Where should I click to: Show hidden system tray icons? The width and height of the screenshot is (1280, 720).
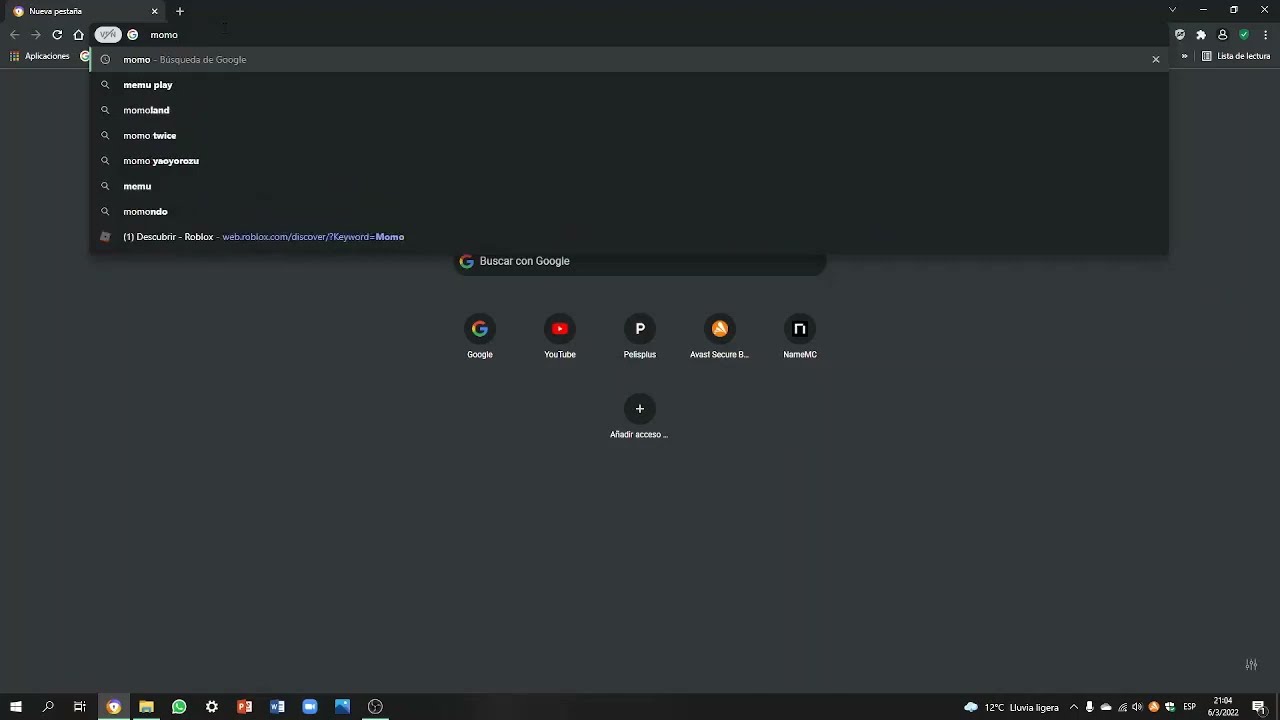[x=1074, y=707]
